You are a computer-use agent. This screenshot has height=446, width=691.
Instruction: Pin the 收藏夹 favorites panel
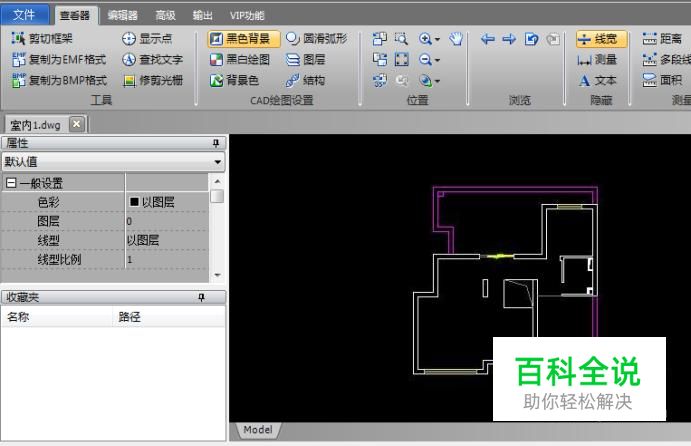[x=201, y=297]
